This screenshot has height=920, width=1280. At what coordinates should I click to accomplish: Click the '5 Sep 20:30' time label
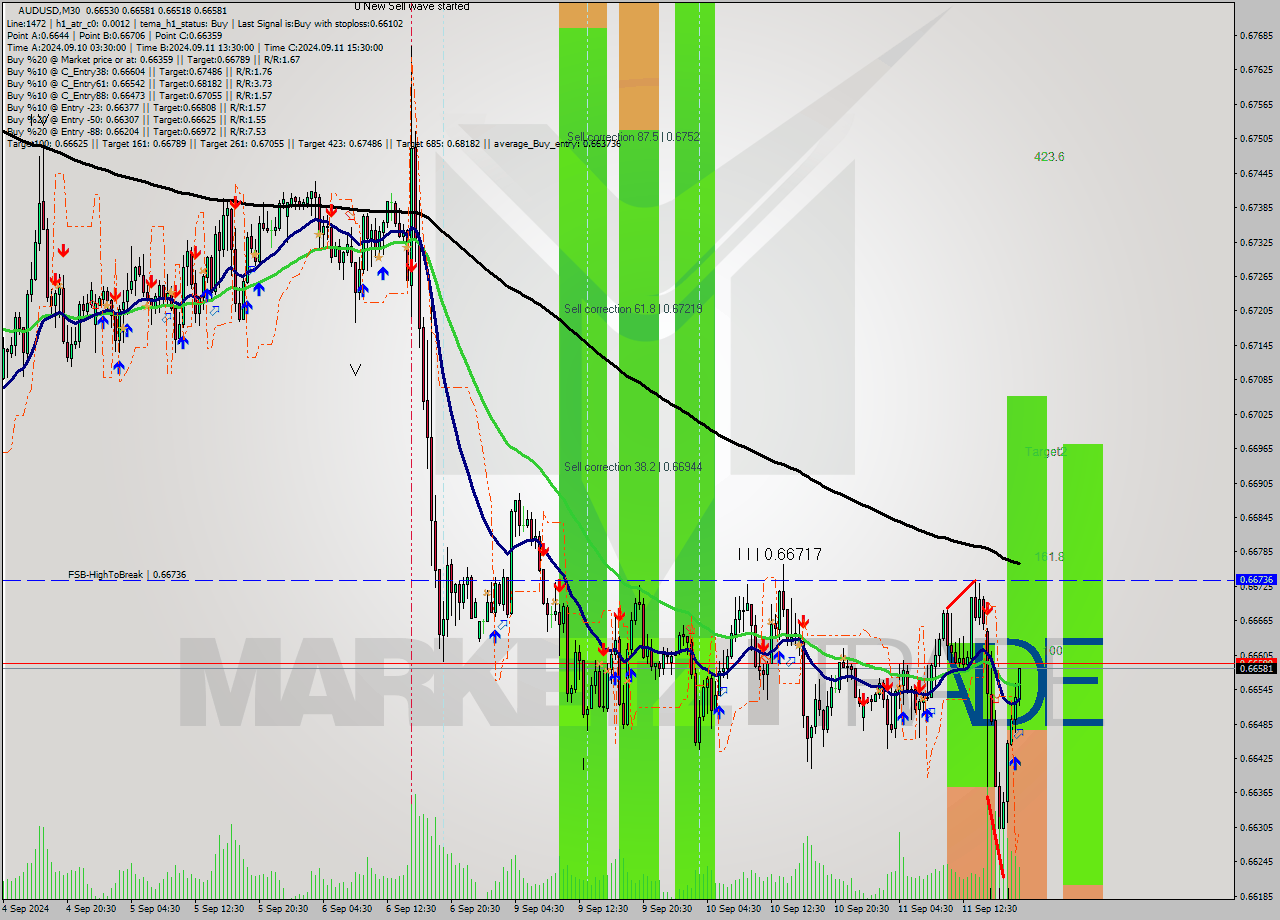282,909
